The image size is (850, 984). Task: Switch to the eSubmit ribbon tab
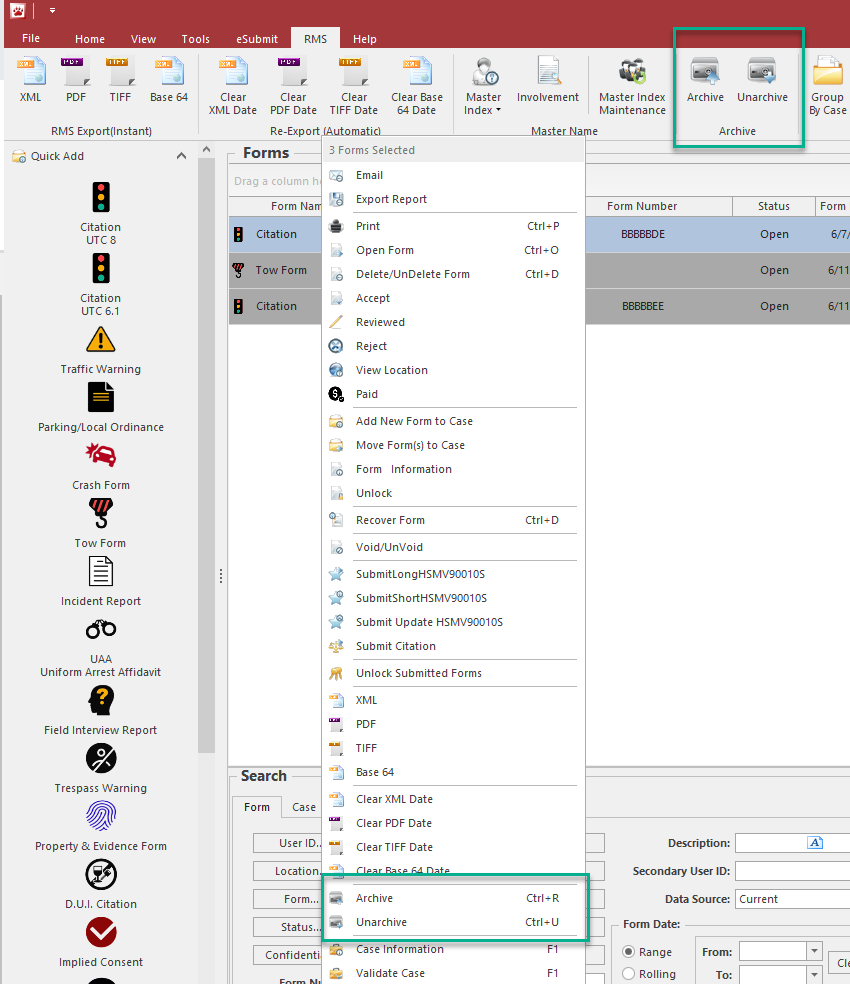[257, 39]
